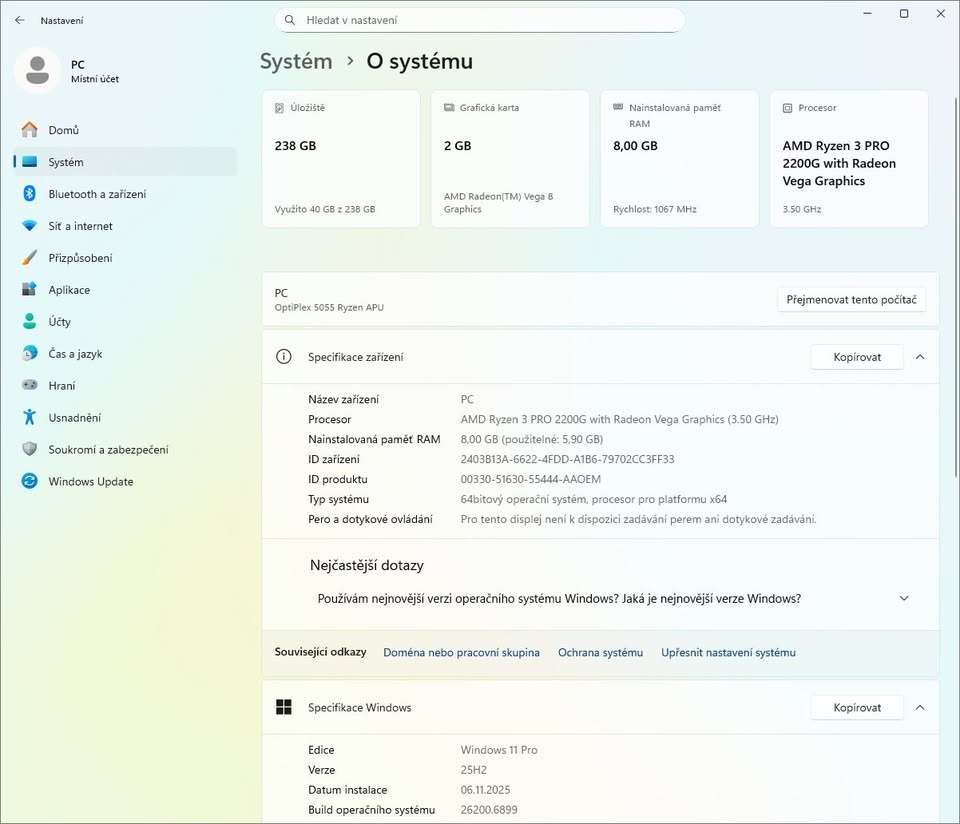The height and width of the screenshot is (824, 960).
Task: Click the Hledat v nastavení search field
Action: (x=480, y=20)
